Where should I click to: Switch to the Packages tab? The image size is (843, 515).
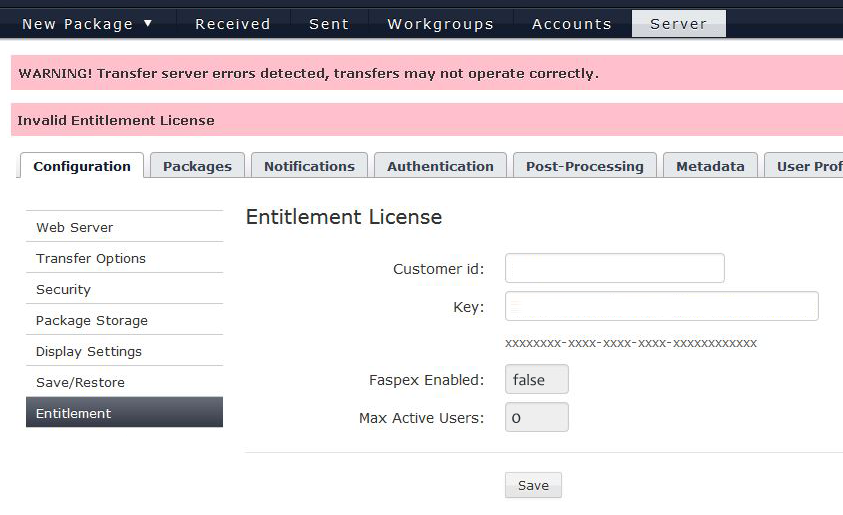pyautogui.click(x=197, y=166)
